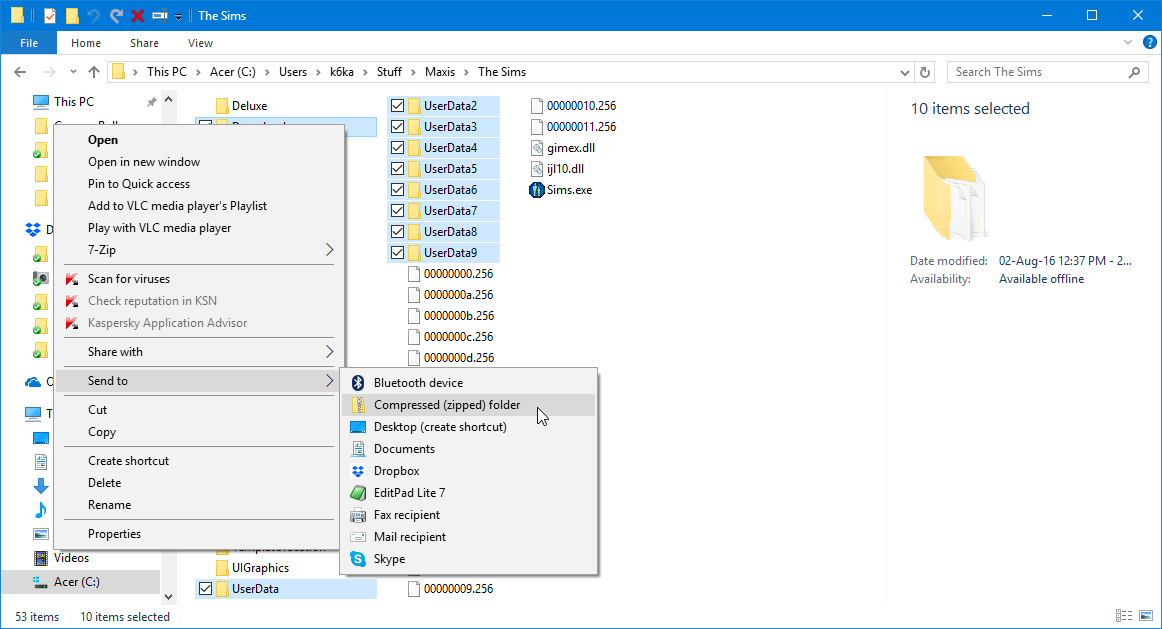Select Acer (C:) in navigation pane

(81, 582)
